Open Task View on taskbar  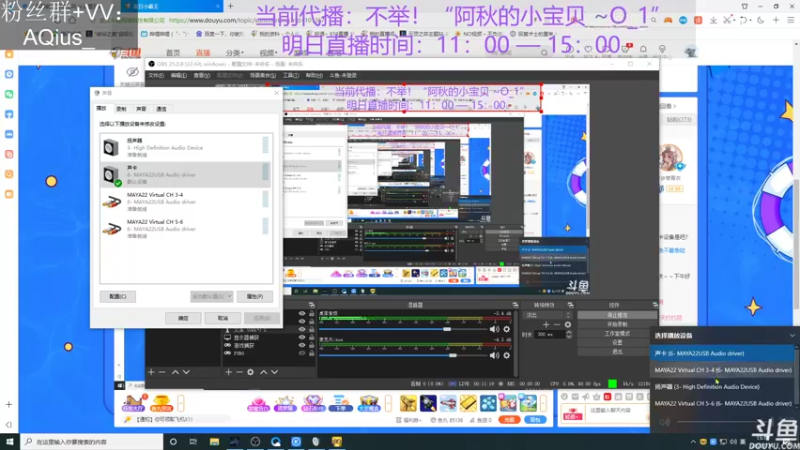[193, 441]
